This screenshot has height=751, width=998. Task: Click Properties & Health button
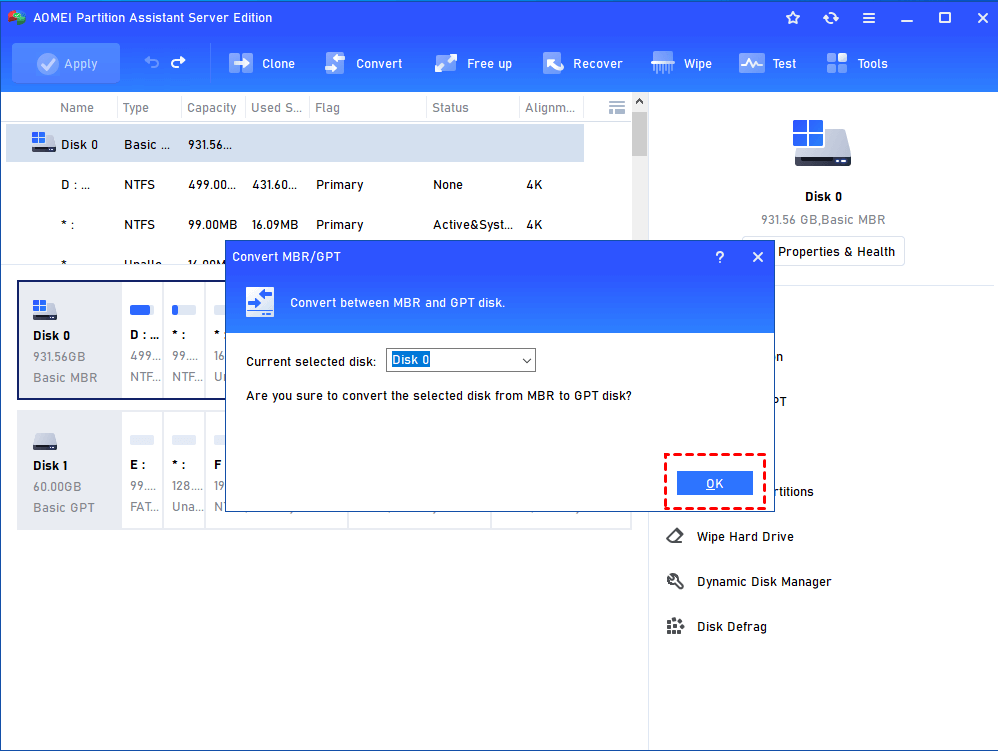pos(836,251)
